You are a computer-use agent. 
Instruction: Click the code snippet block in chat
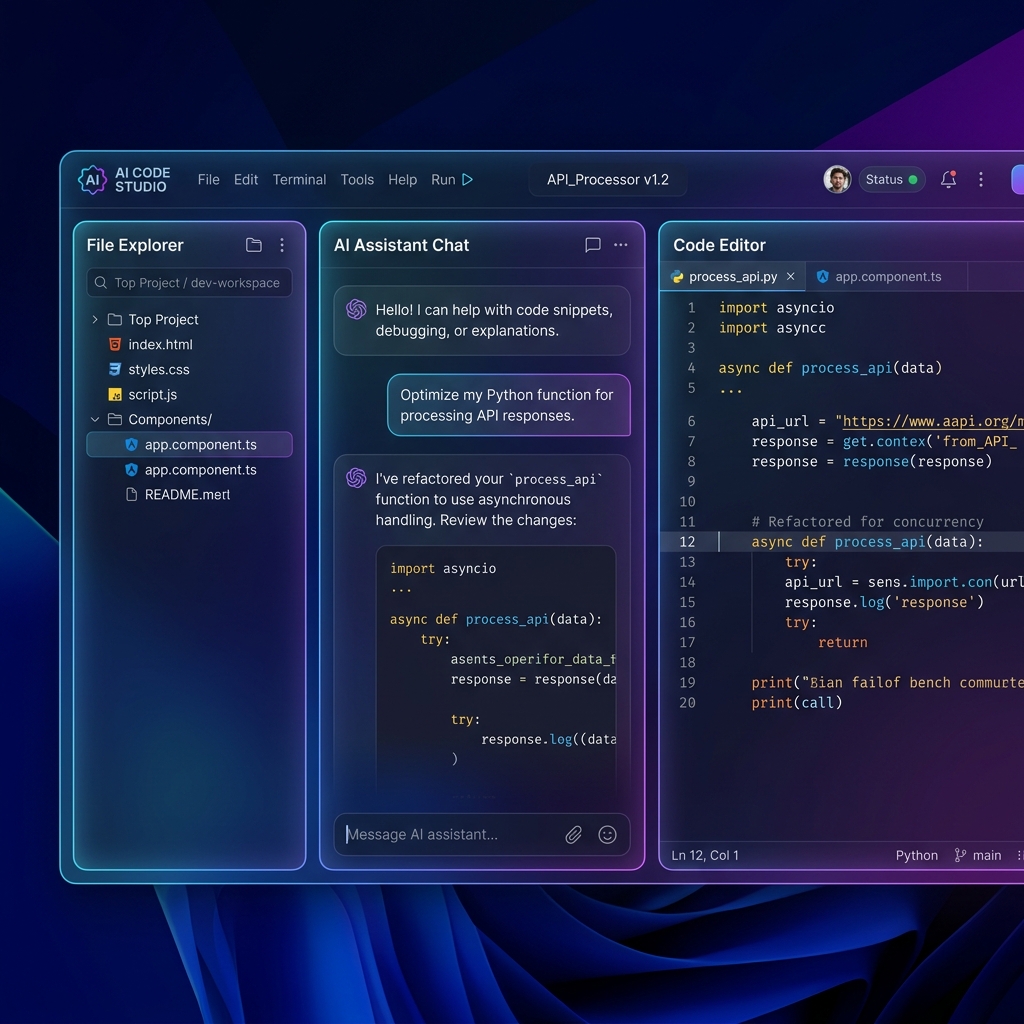[496, 669]
